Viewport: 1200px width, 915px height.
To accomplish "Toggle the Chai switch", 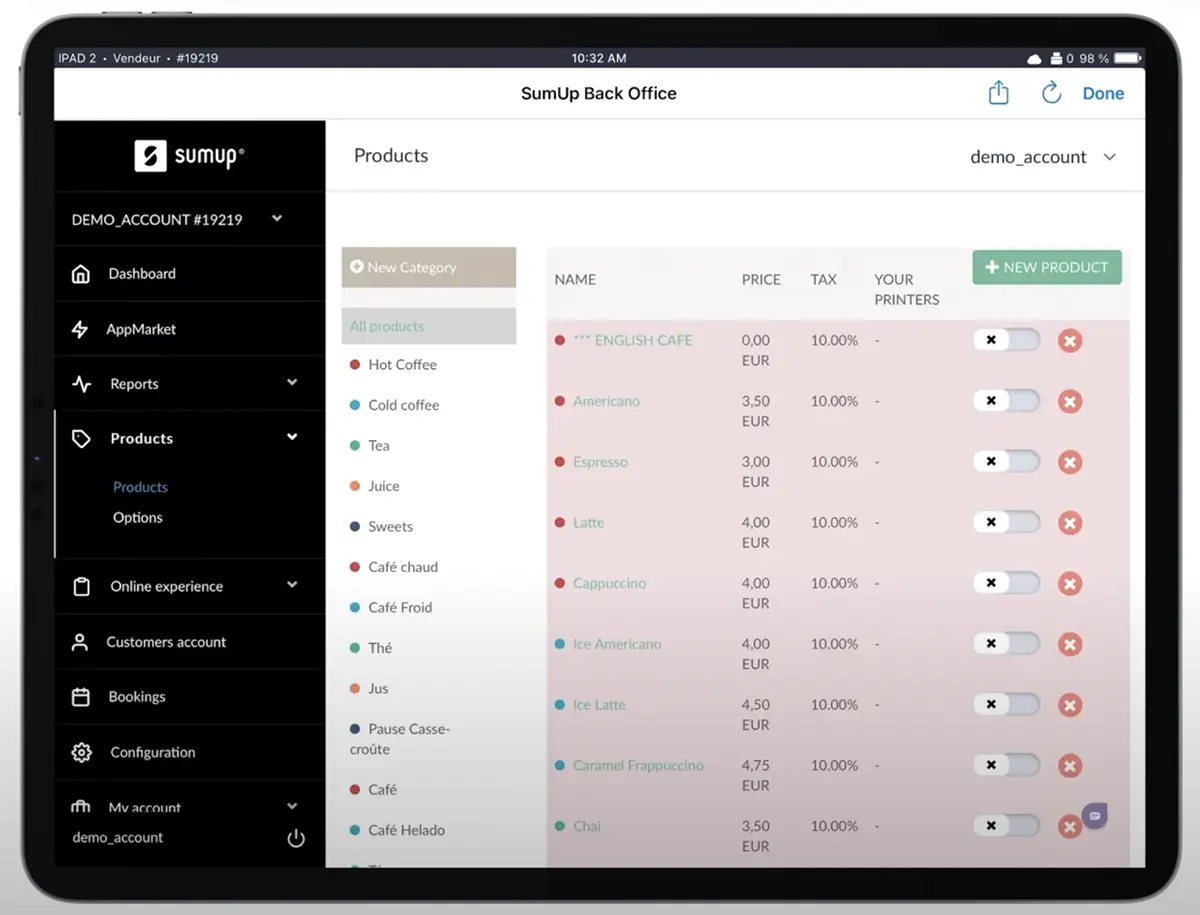I will [1006, 826].
